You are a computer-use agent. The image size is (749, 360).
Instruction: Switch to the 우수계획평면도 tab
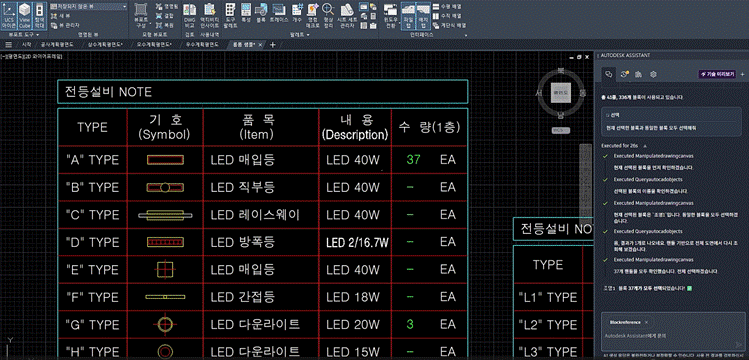coord(203,44)
